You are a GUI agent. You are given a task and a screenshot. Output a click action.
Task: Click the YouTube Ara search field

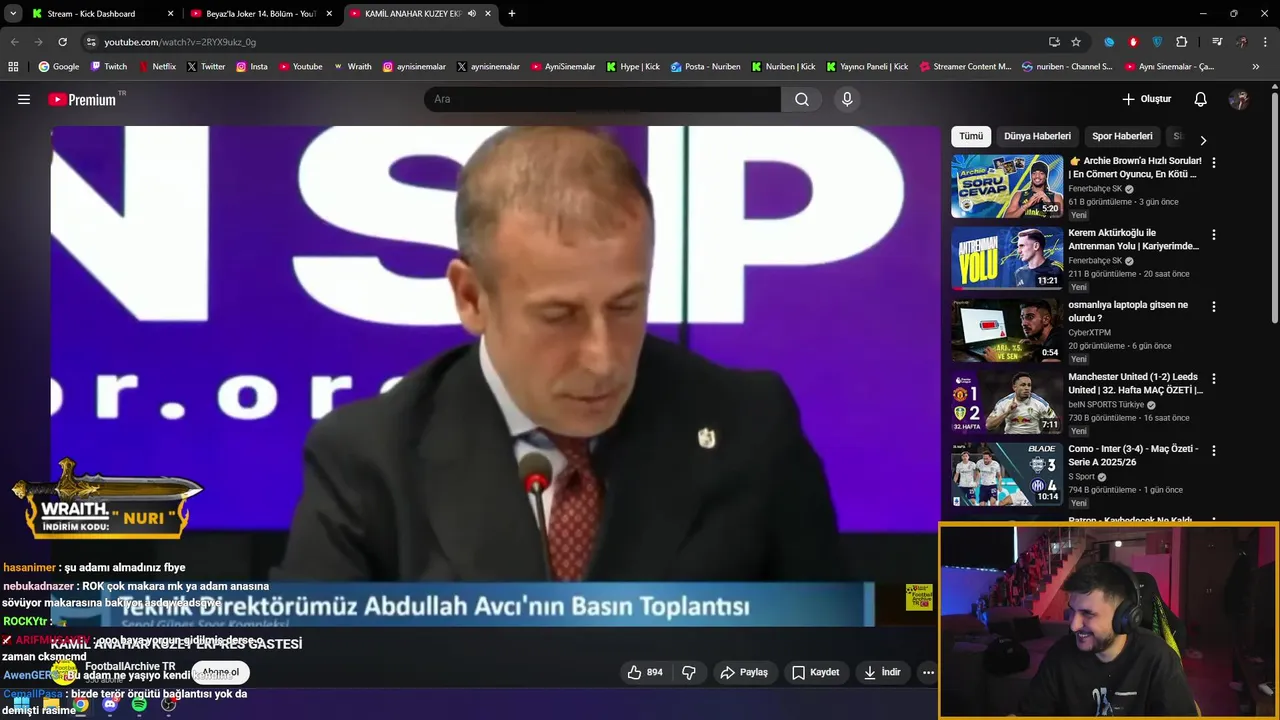click(x=603, y=99)
